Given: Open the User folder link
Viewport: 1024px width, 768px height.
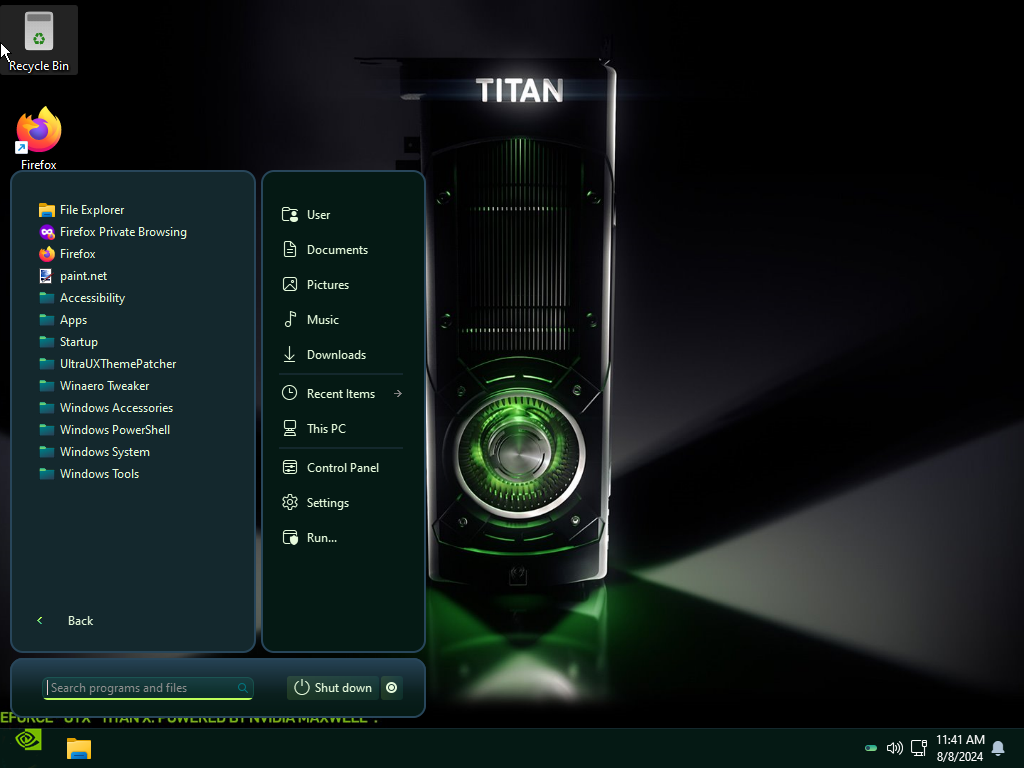Looking at the screenshot, I should (306, 214).
